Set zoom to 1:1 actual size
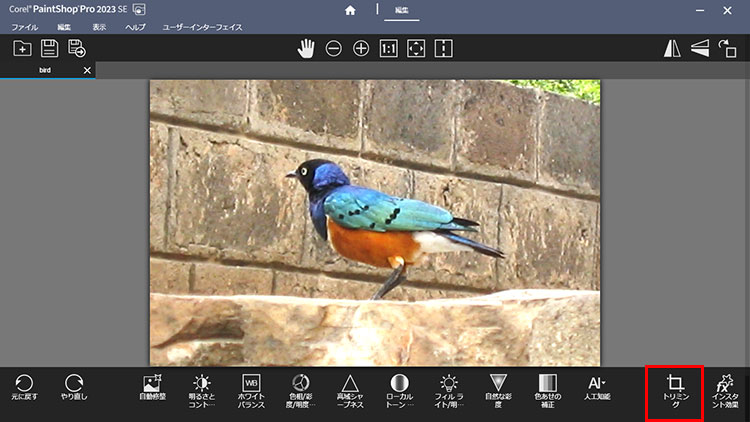The image size is (750, 422). coord(389,48)
